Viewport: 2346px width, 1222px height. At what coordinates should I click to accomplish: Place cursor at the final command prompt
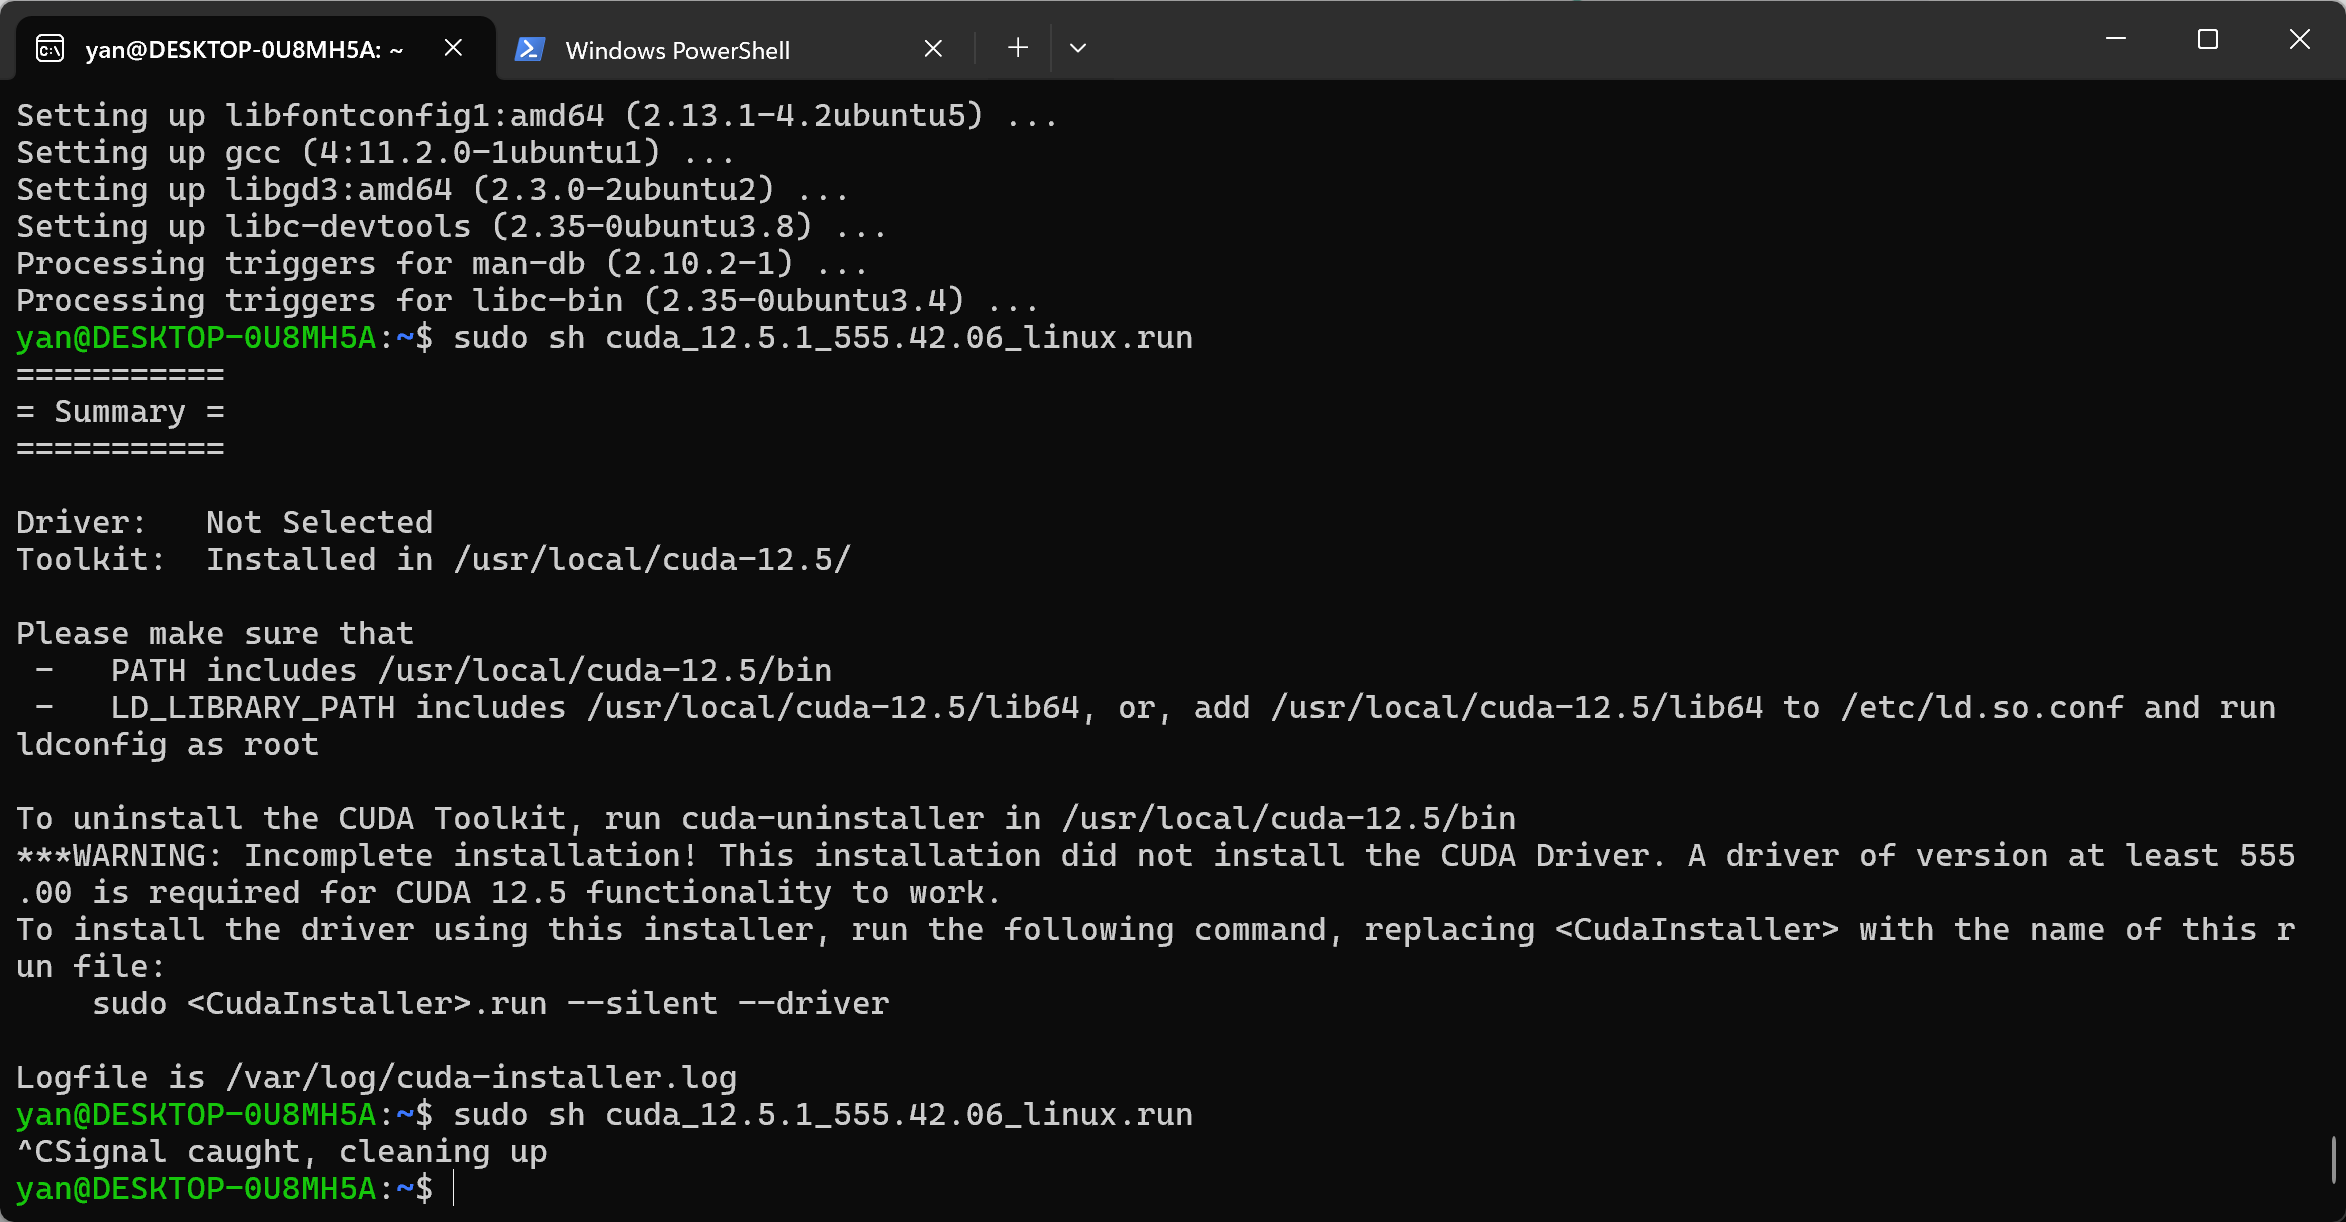454,1189
